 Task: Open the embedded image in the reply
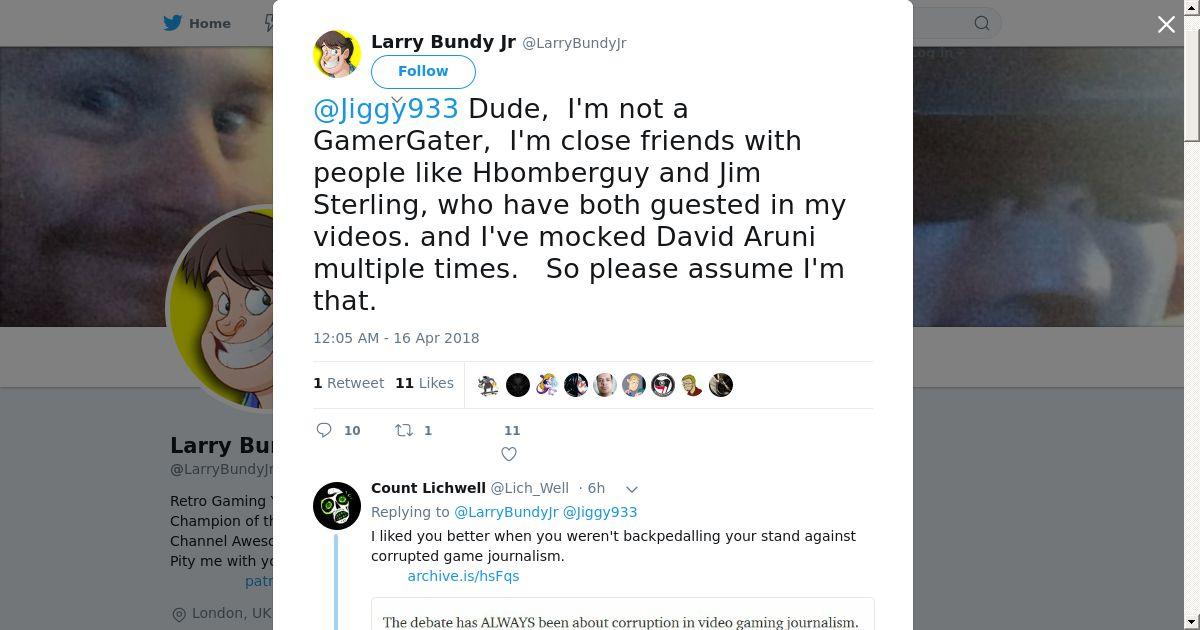click(622, 614)
